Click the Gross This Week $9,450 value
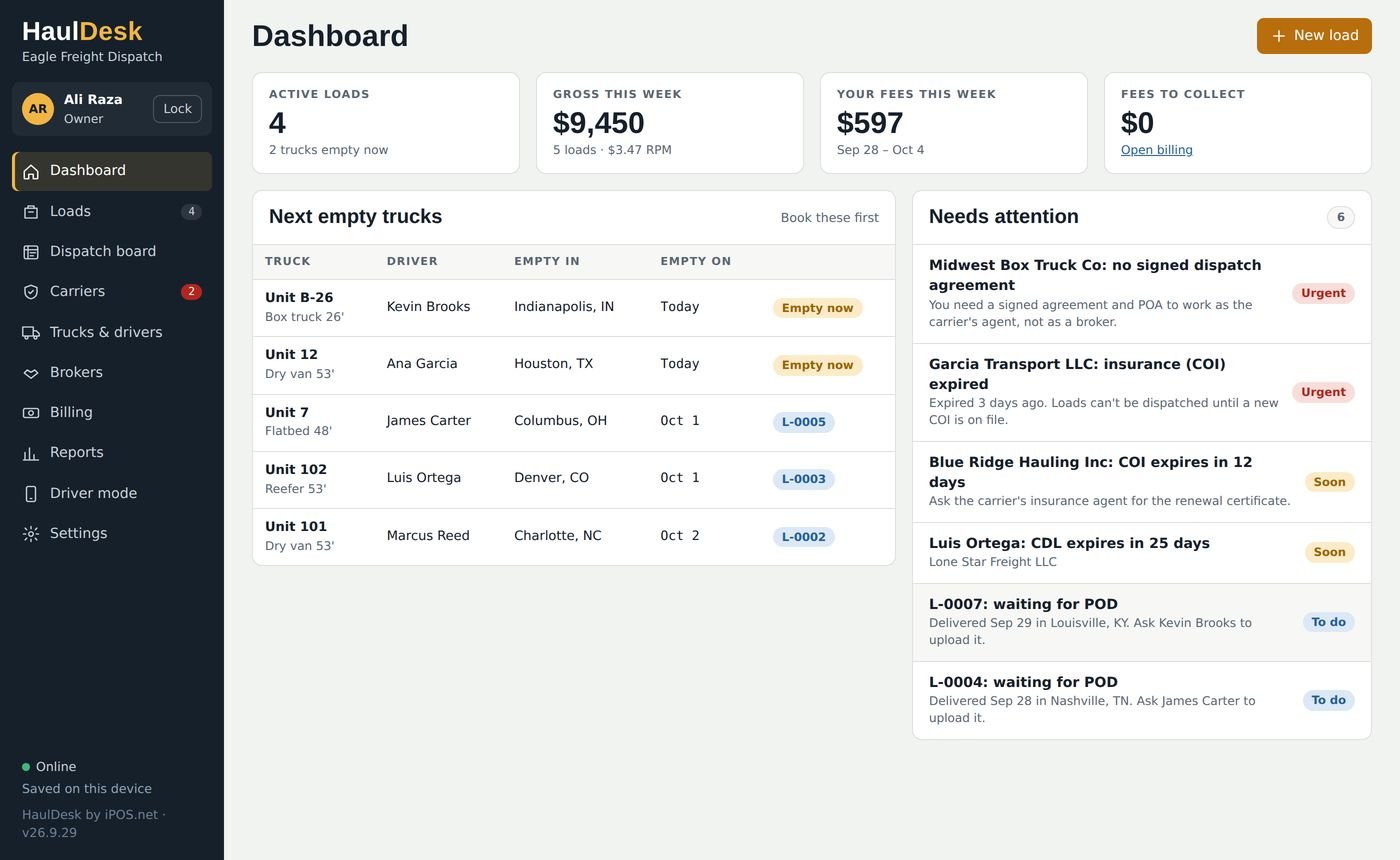This screenshot has height=860, width=1400. point(598,123)
